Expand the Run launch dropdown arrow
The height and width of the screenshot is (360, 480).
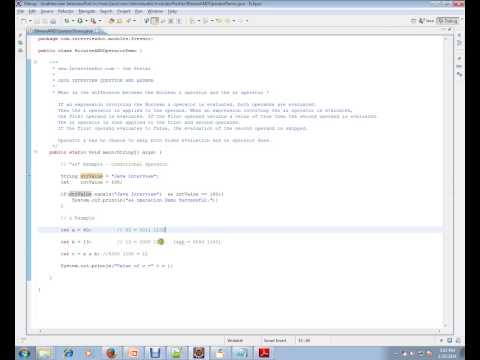86,21
